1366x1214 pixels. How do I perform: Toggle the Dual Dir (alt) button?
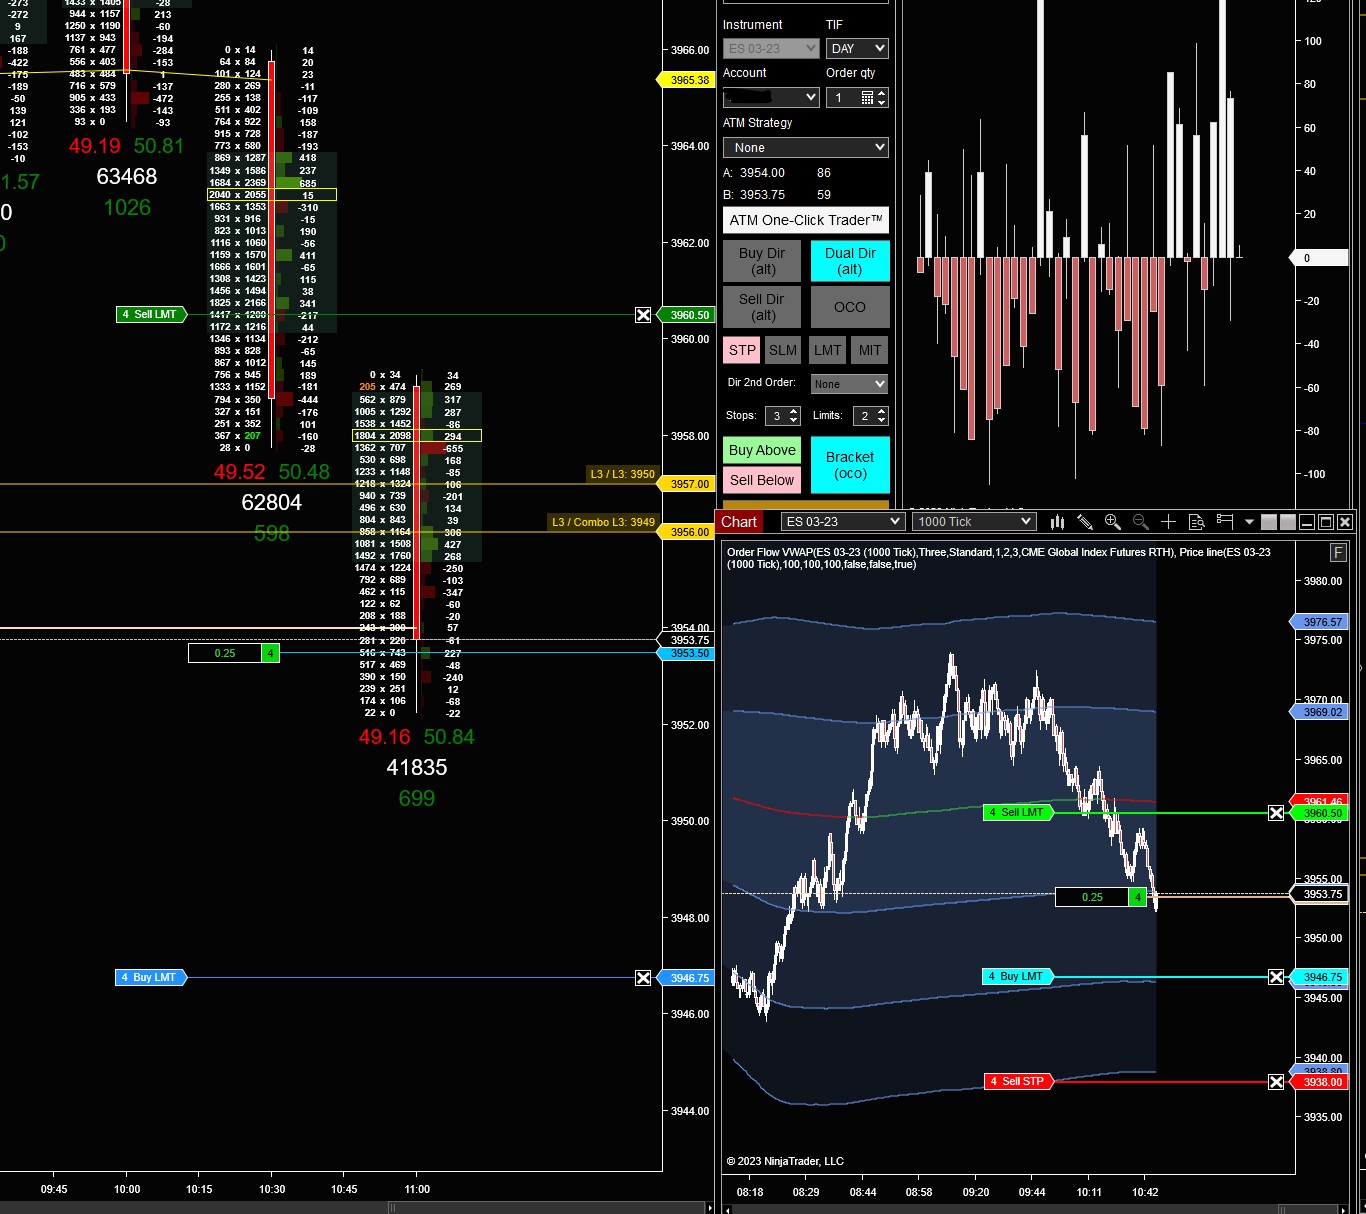coord(850,261)
